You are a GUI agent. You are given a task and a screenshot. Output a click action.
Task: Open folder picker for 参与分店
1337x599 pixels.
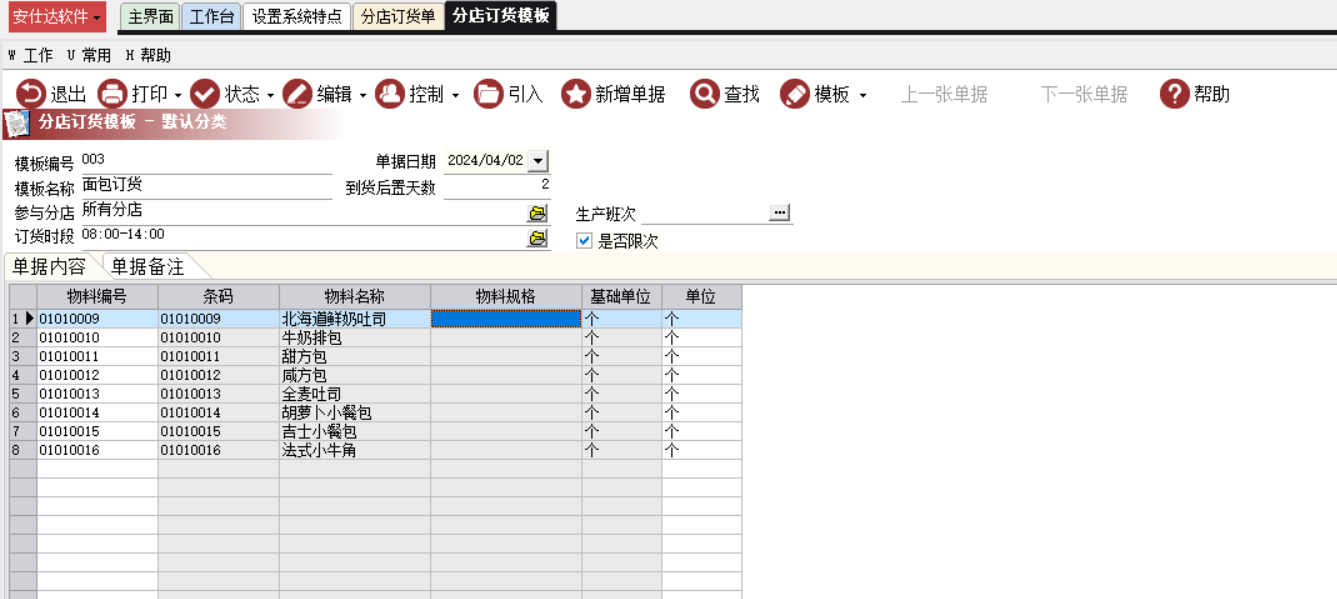[538, 214]
